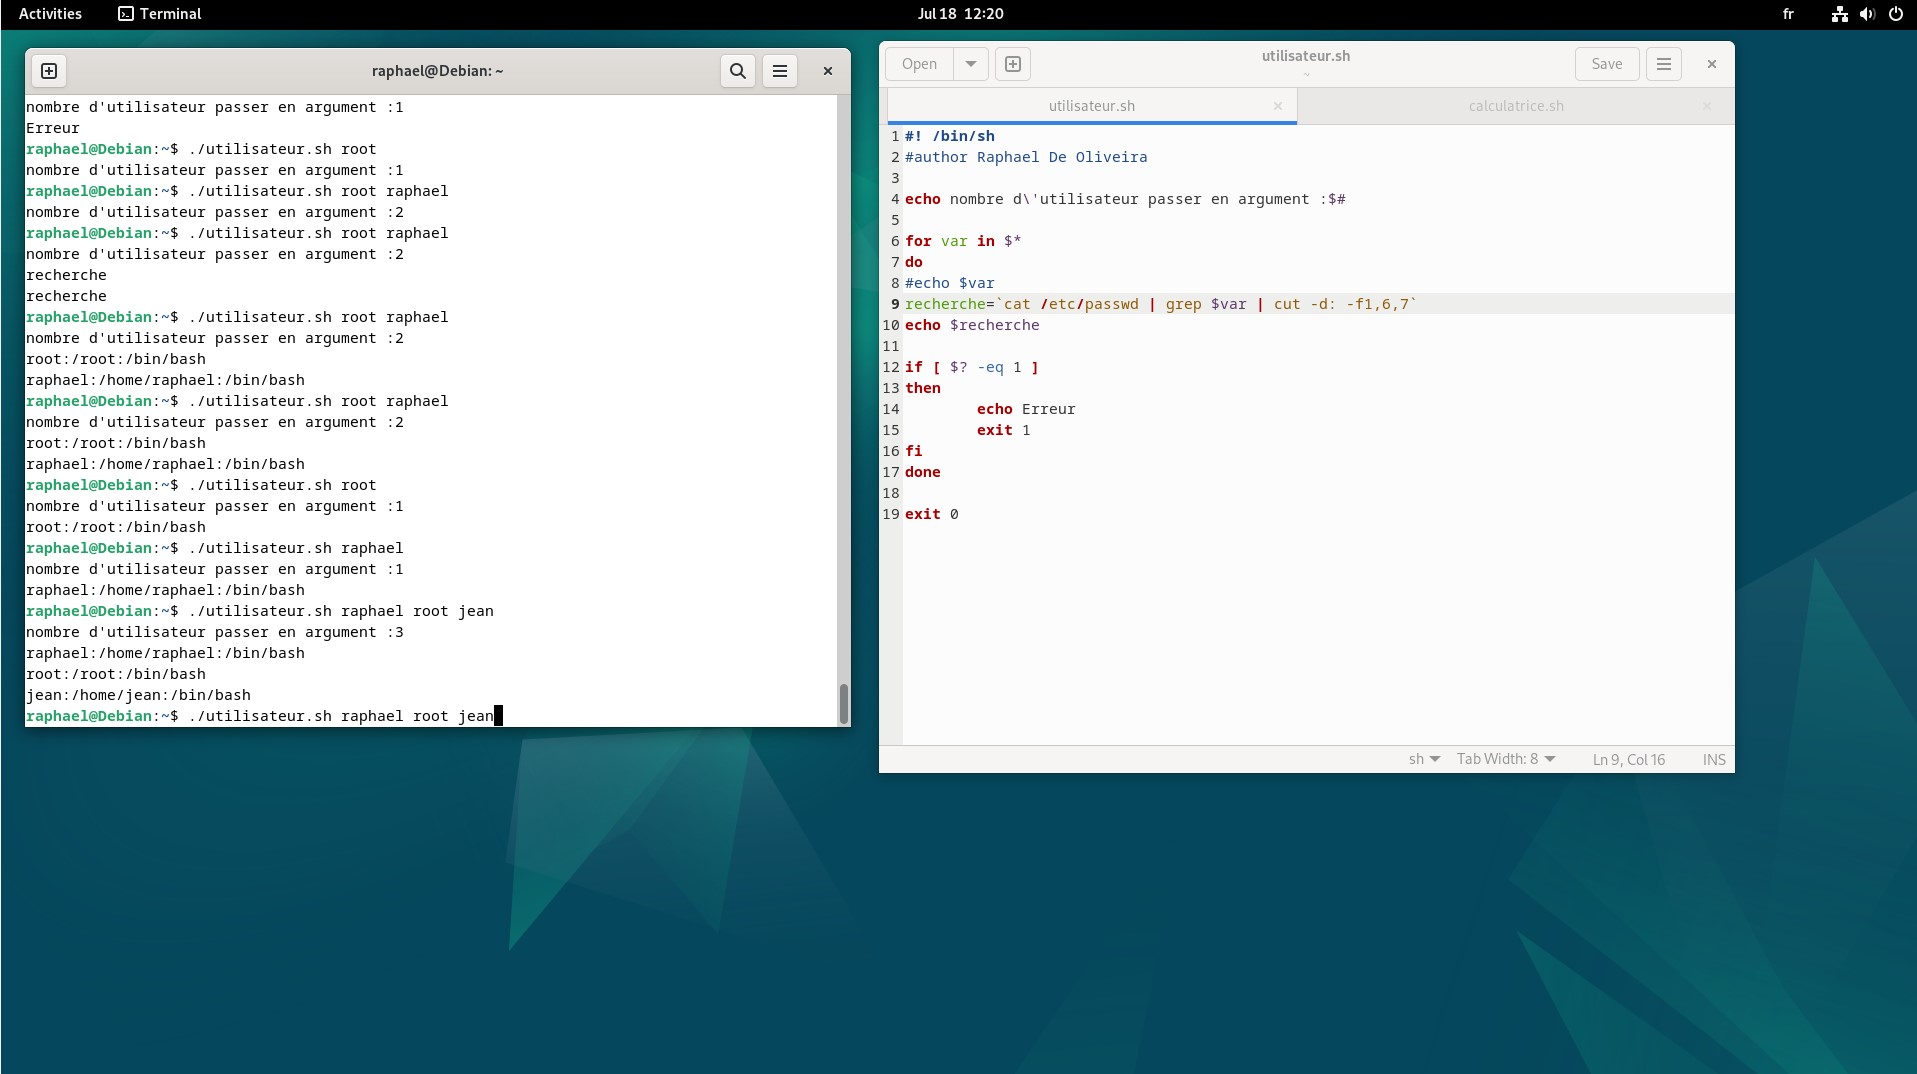The width and height of the screenshot is (1917, 1074).
Task: Open the gedit hamburger menu
Action: tap(1663, 64)
